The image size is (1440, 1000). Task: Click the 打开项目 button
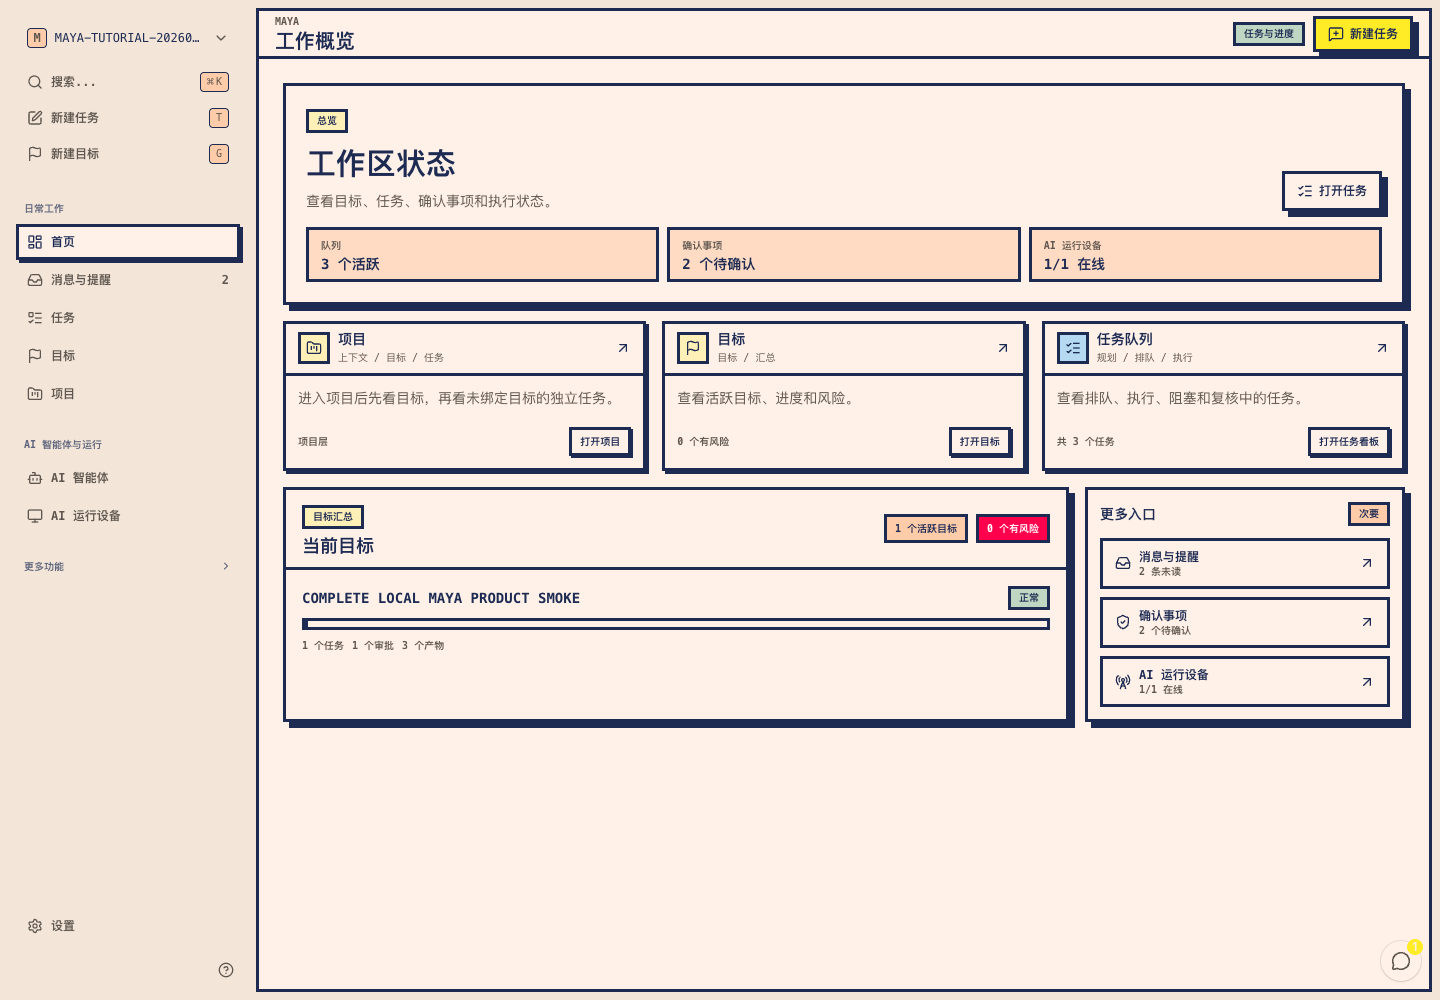point(600,441)
